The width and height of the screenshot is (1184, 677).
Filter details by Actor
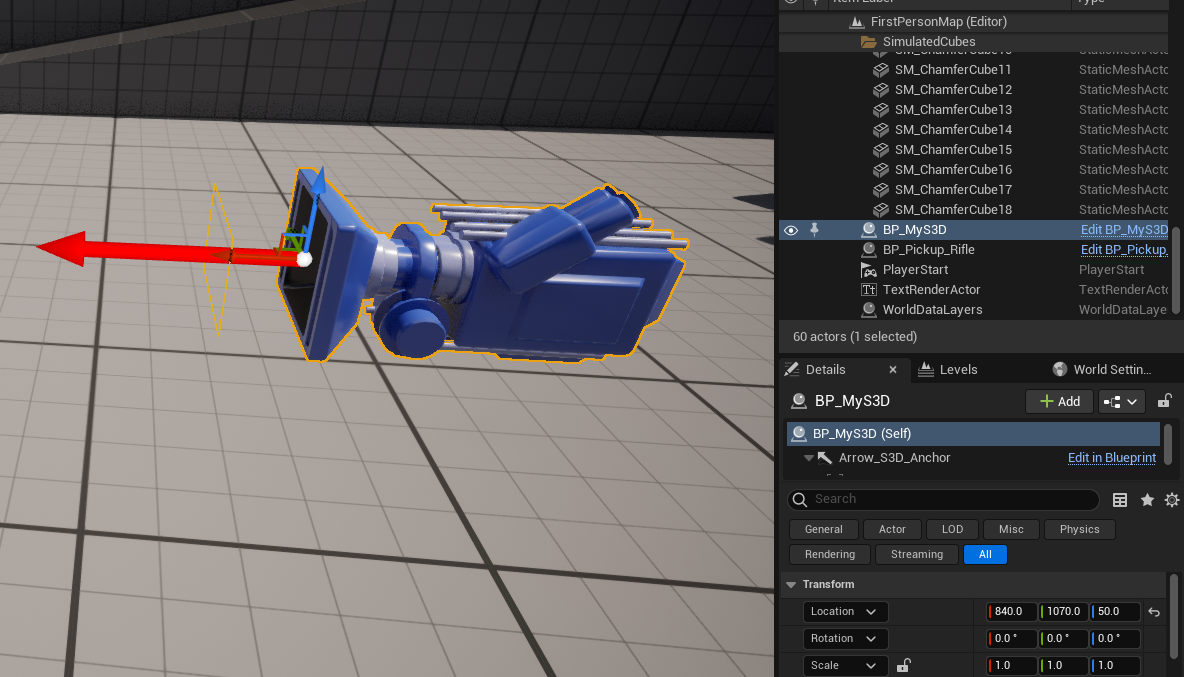point(892,530)
